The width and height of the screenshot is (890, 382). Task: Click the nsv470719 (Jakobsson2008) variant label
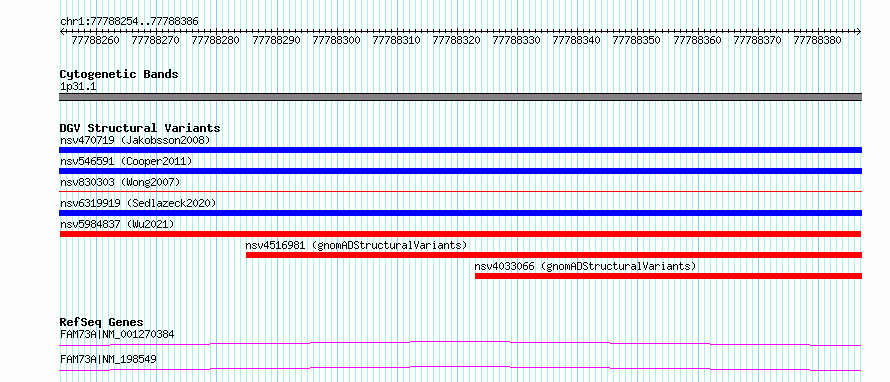click(135, 140)
